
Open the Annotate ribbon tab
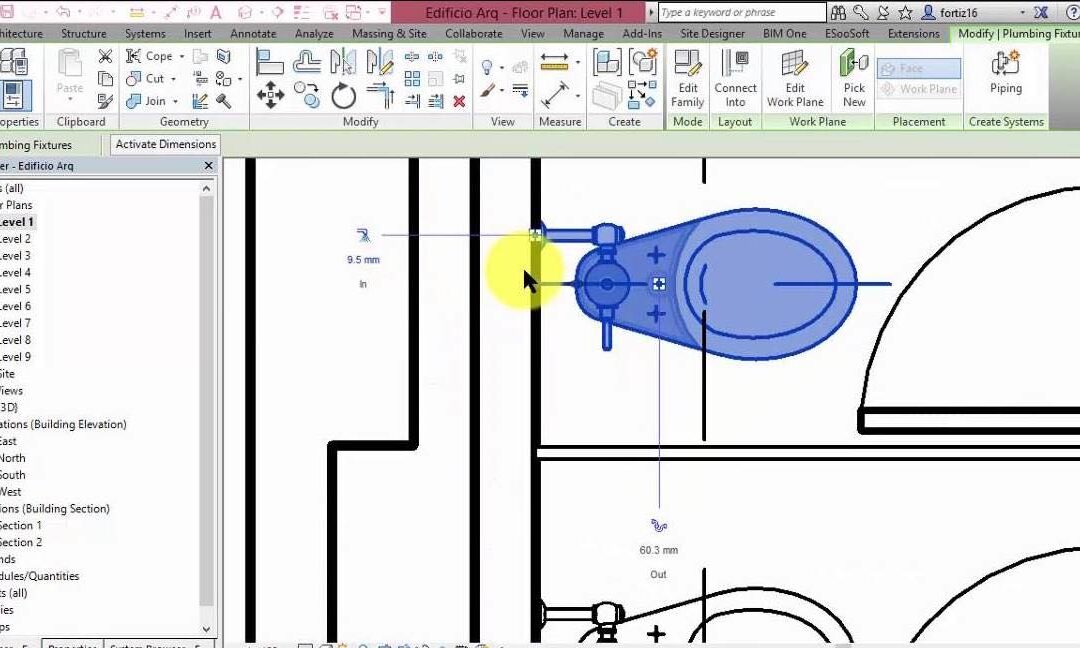point(253,33)
